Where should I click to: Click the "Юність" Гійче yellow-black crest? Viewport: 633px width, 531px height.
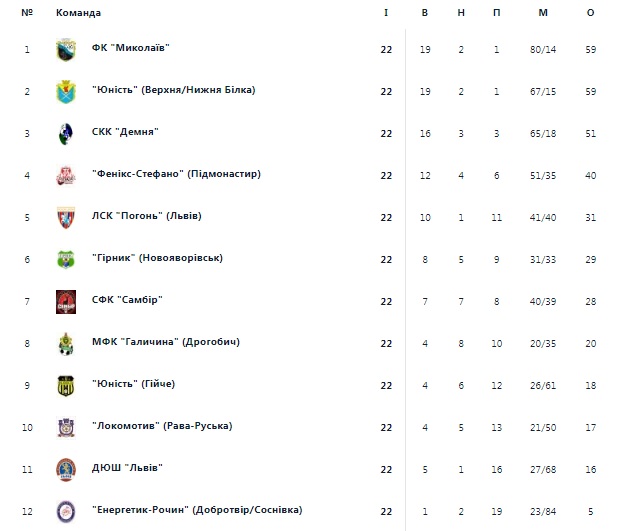(66, 386)
